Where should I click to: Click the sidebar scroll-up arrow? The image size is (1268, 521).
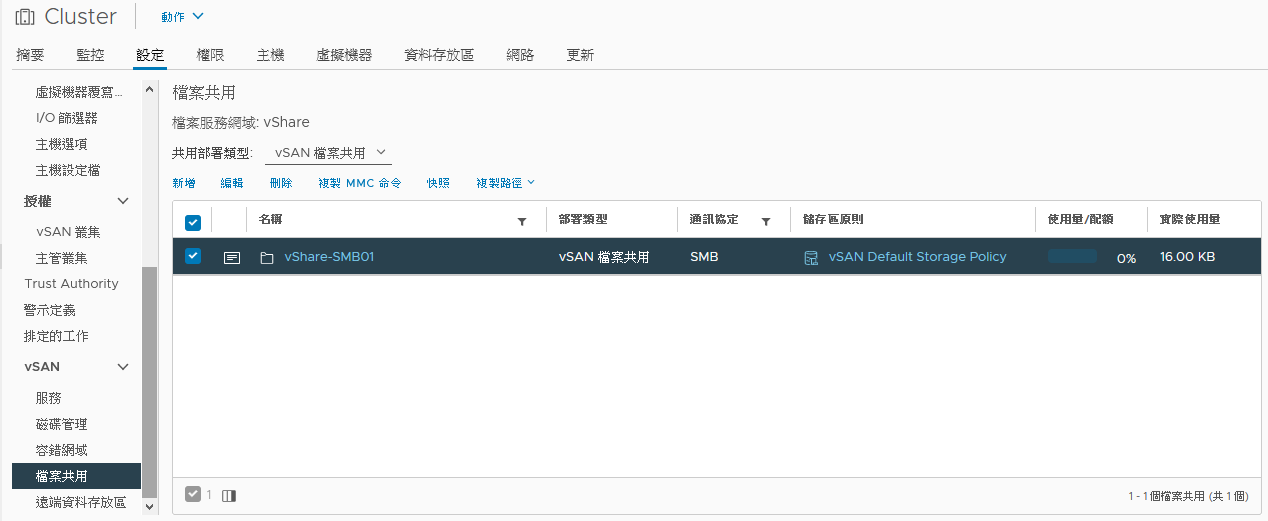tap(150, 89)
